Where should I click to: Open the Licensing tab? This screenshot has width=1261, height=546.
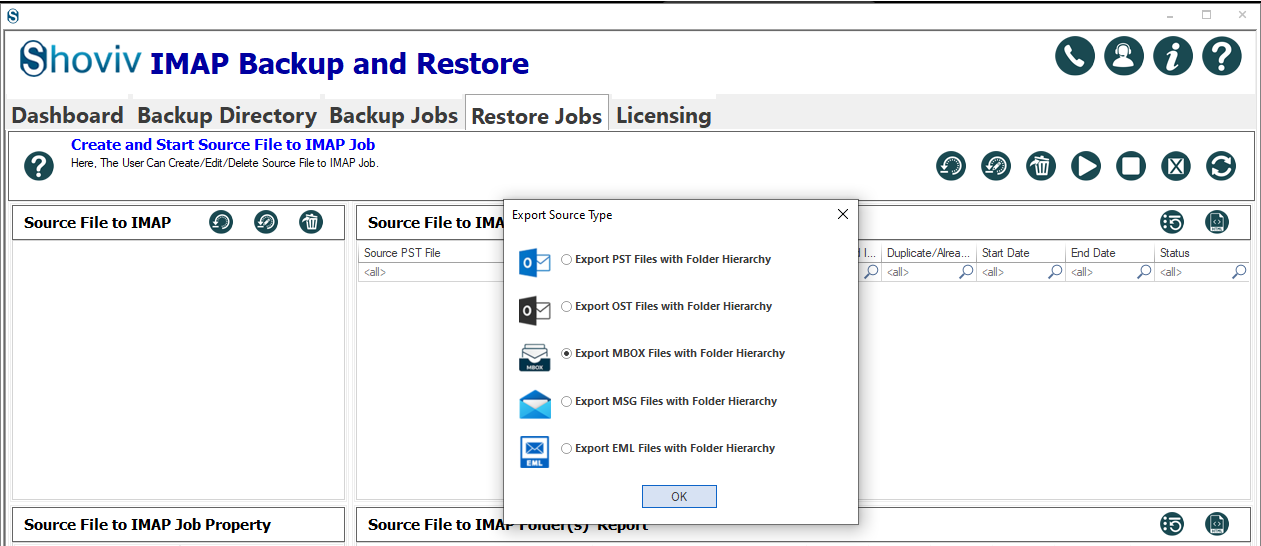click(663, 115)
